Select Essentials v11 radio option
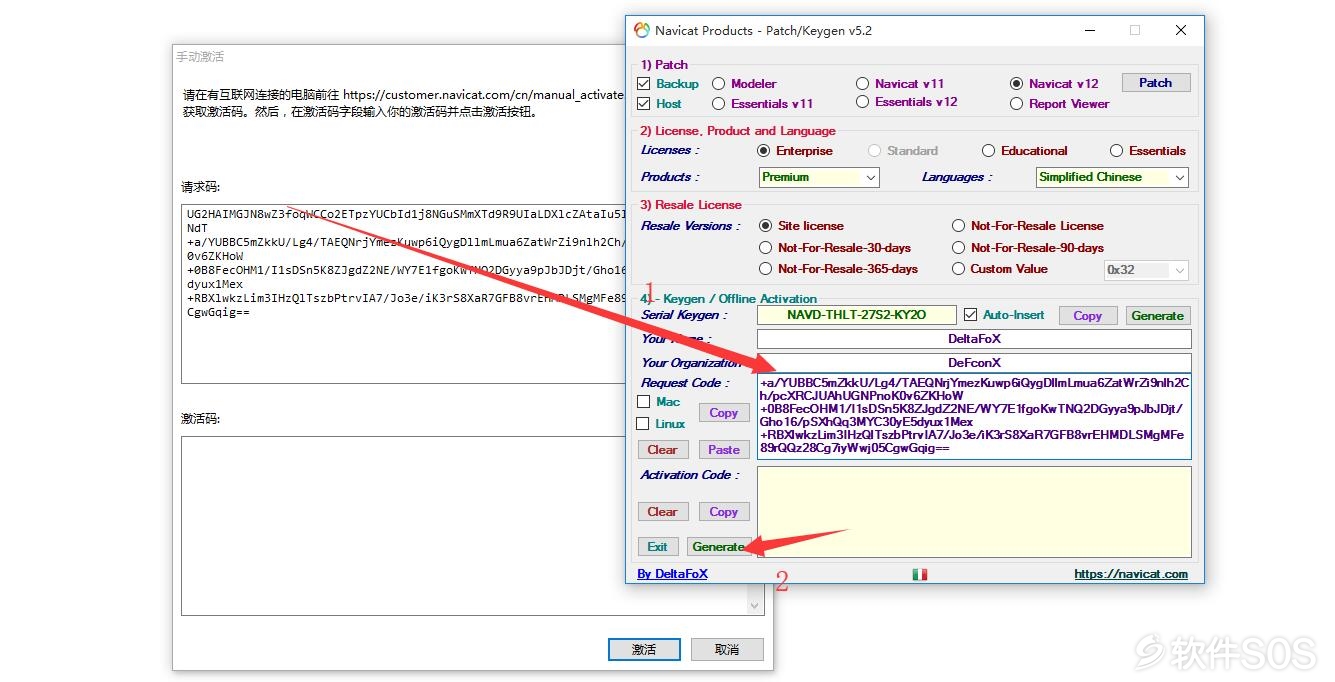 pos(719,103)
